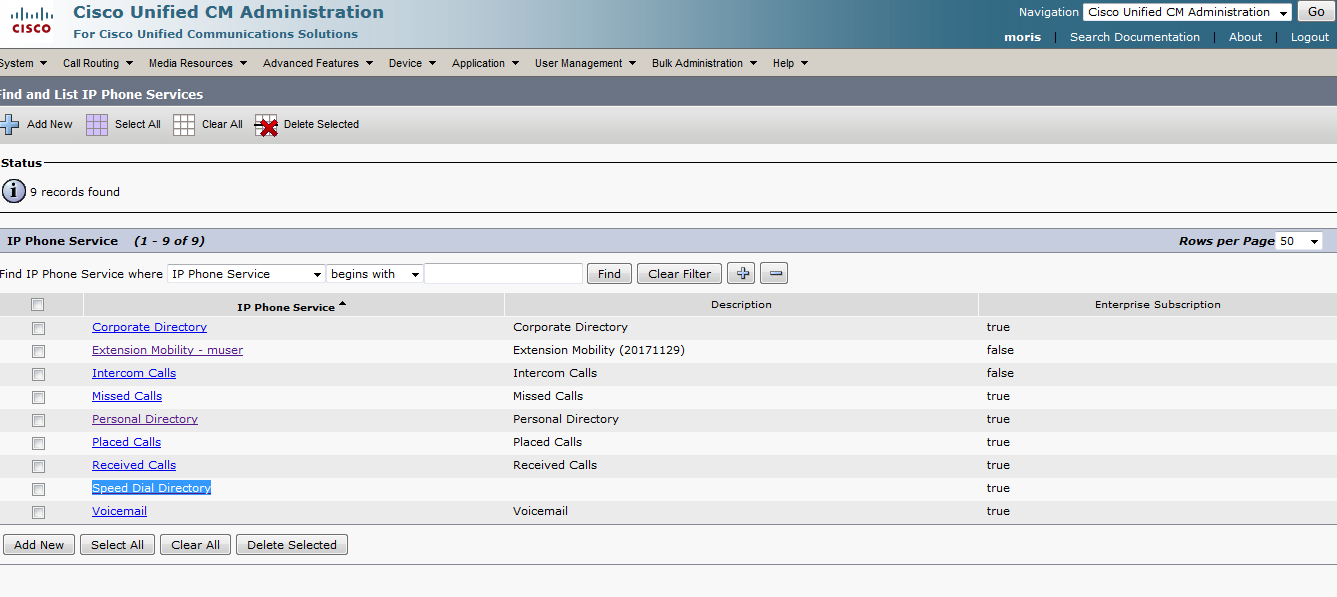The image size is (1337, 597).
Task: Click the Logout link
Action: coord(1310,37)
